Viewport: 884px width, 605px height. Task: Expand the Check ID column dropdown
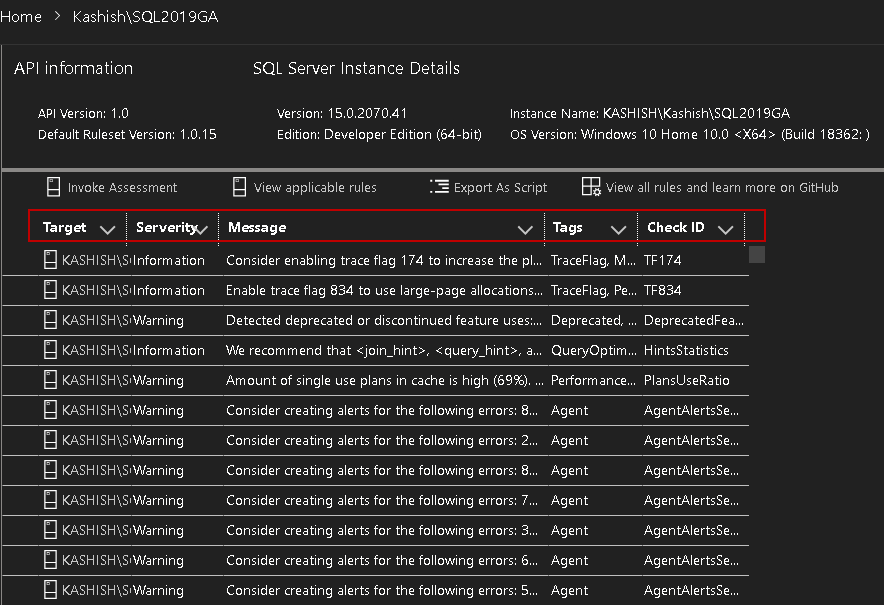(725, 229)
